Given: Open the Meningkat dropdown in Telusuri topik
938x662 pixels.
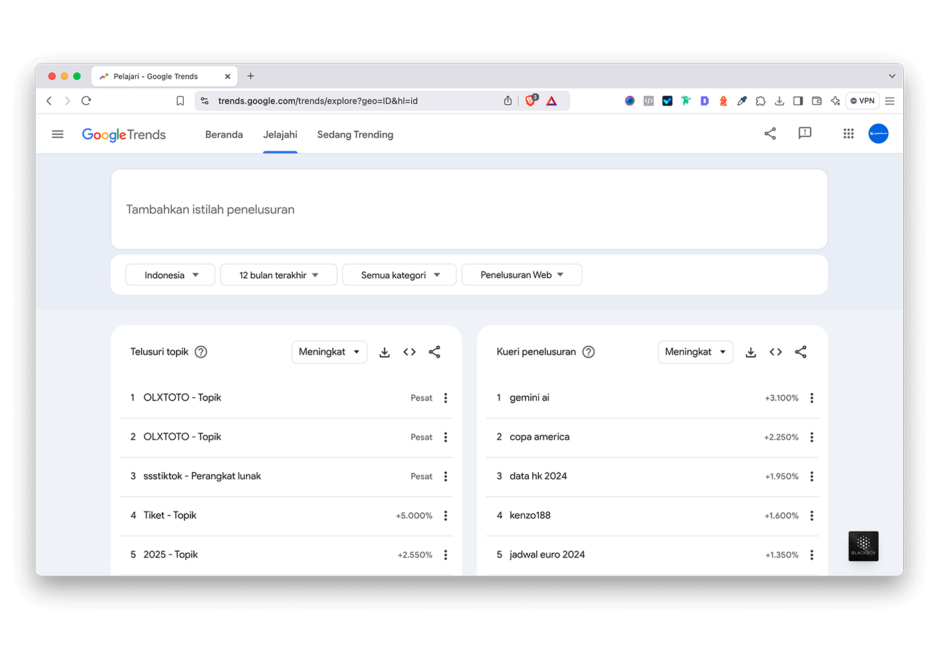Looking at the screenshot, I should (329, 351).
